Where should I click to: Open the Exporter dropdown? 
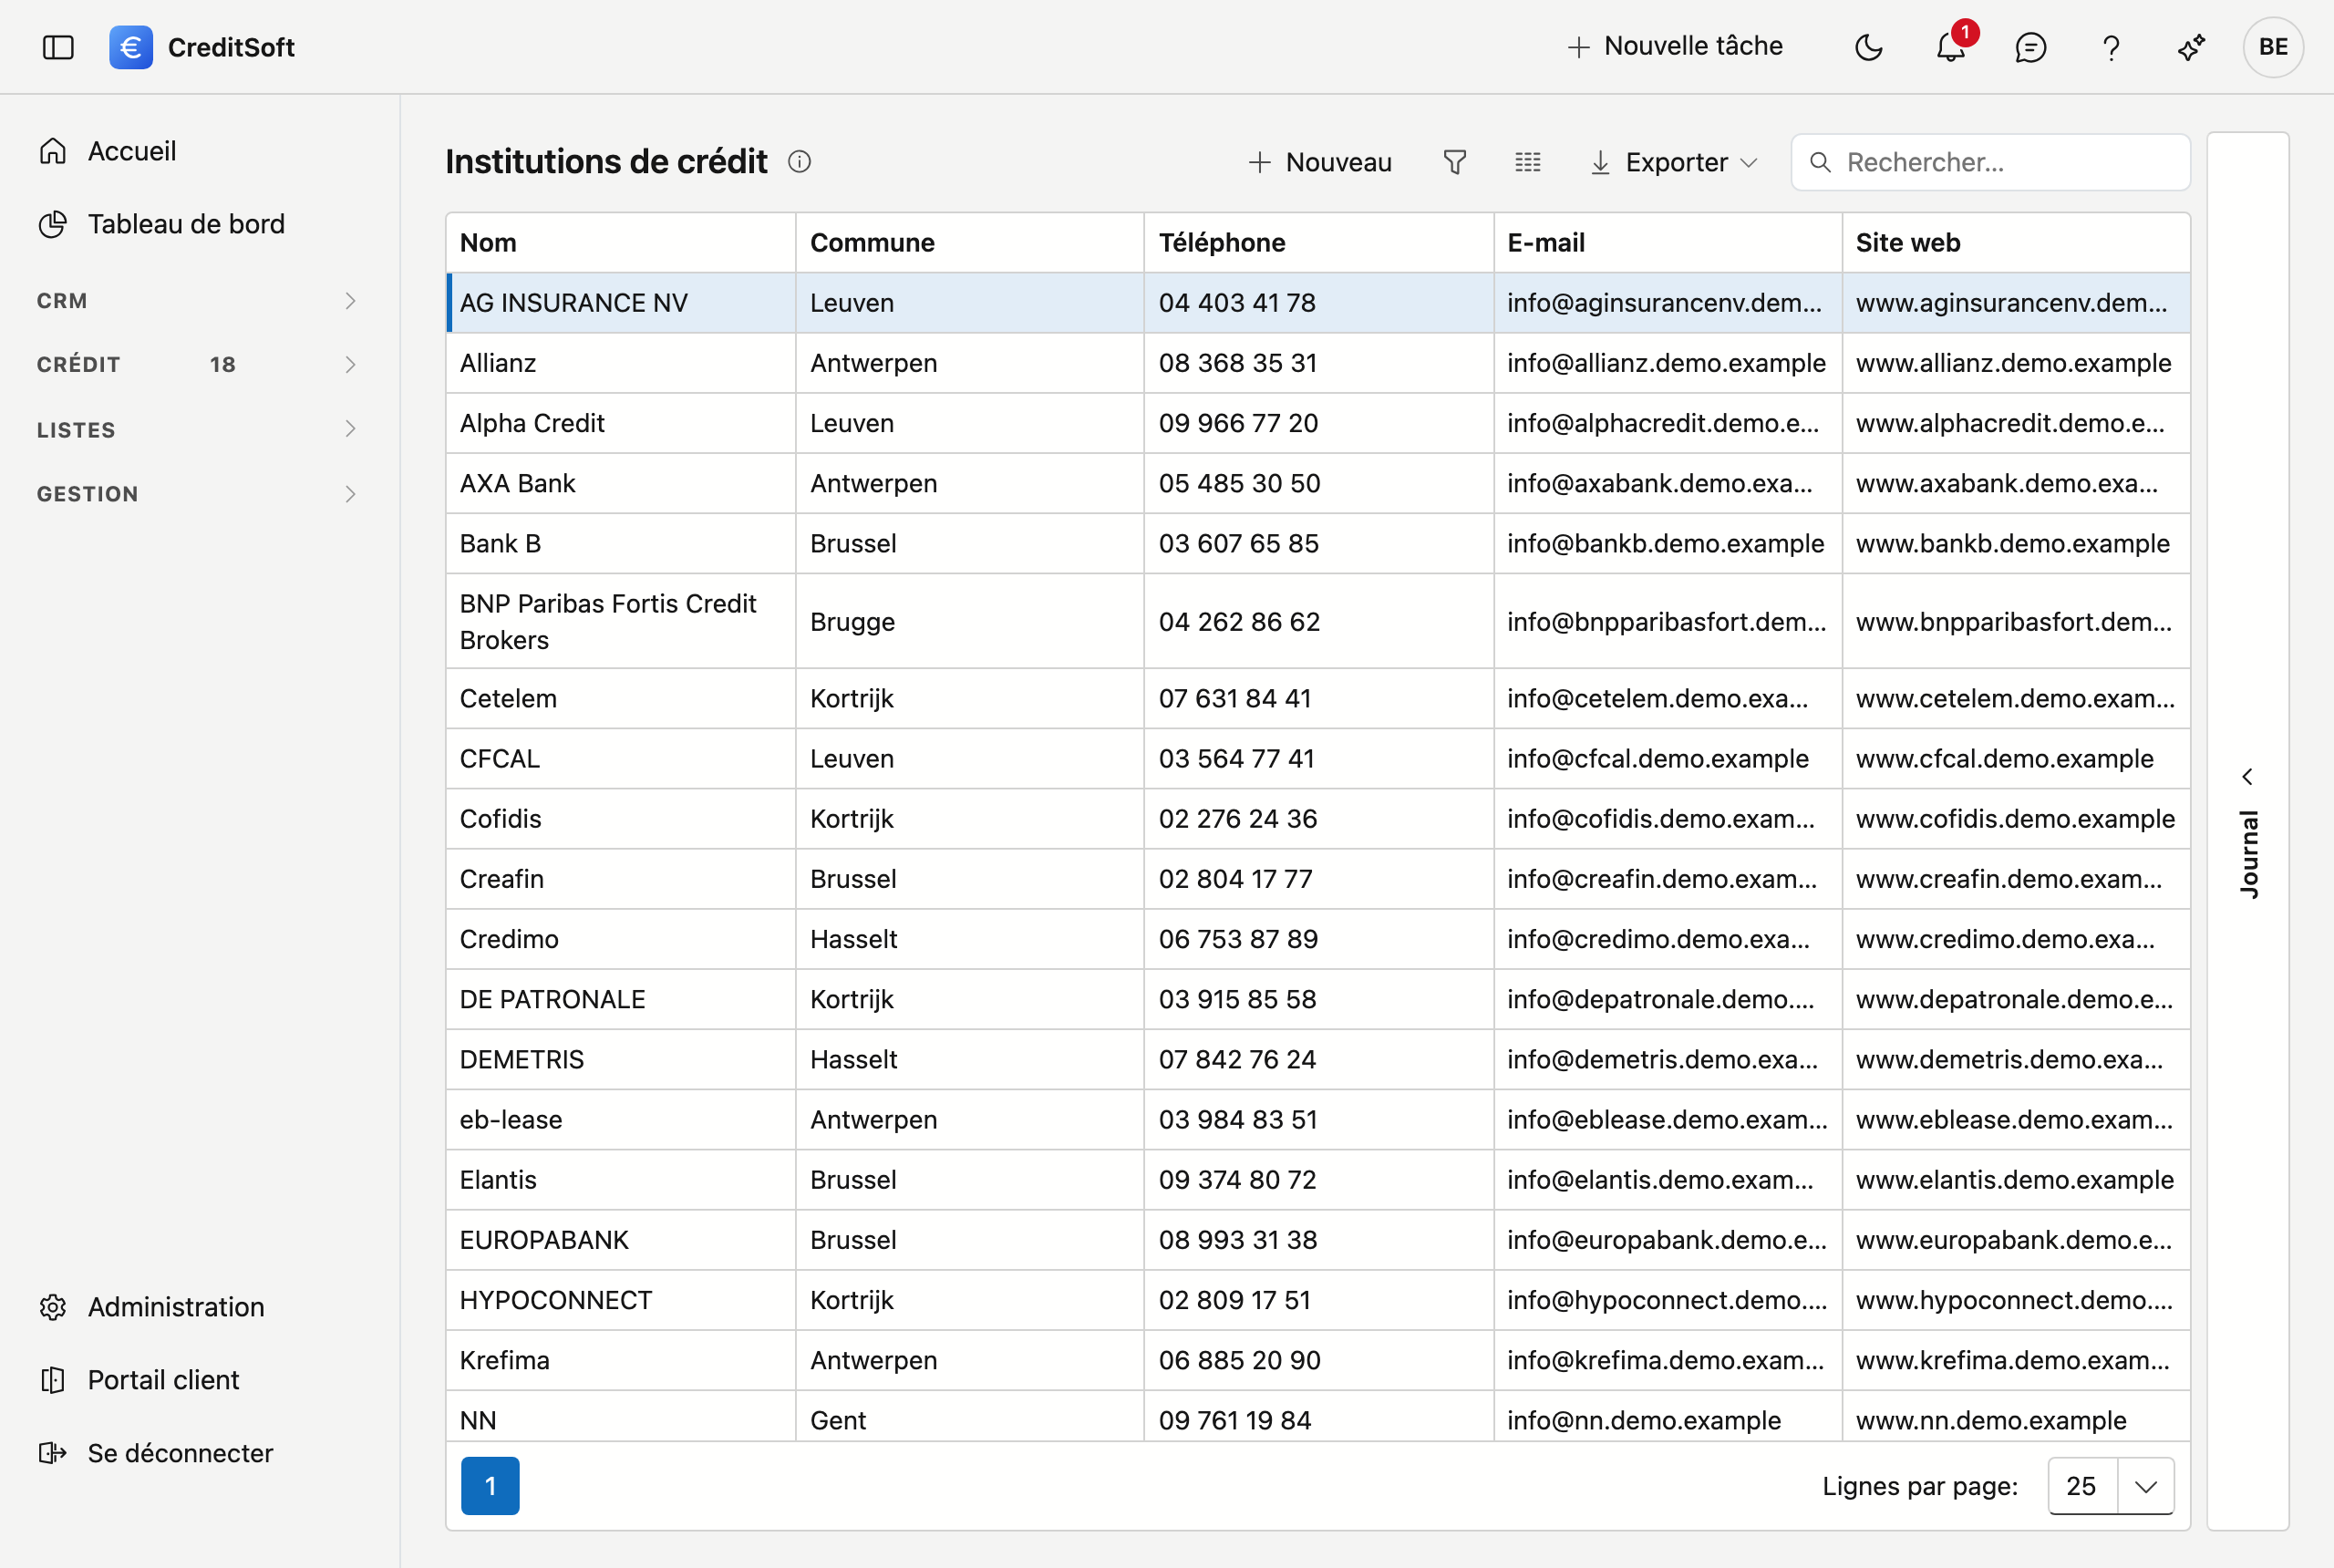click(1674, 162)
